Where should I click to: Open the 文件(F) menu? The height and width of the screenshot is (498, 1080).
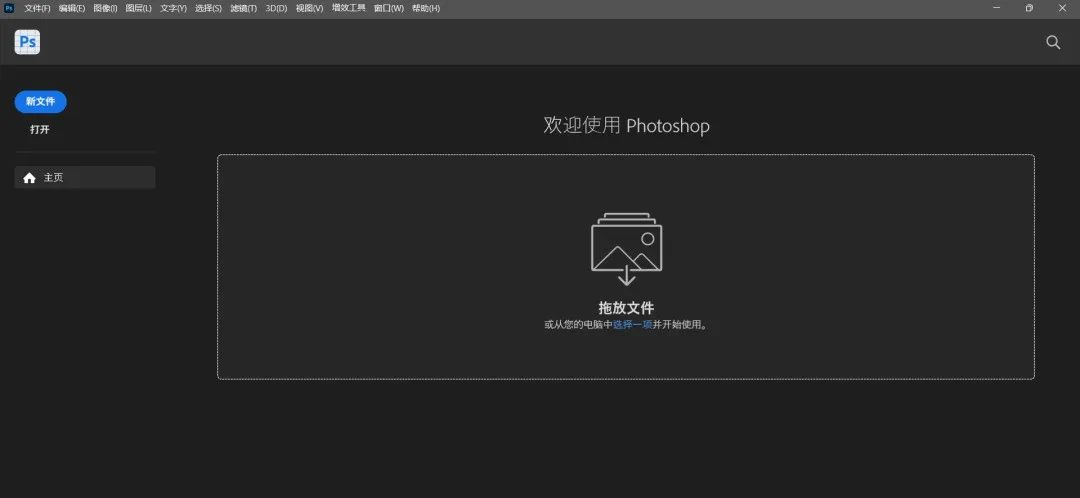pyautogui.click(x=38, y=8)
